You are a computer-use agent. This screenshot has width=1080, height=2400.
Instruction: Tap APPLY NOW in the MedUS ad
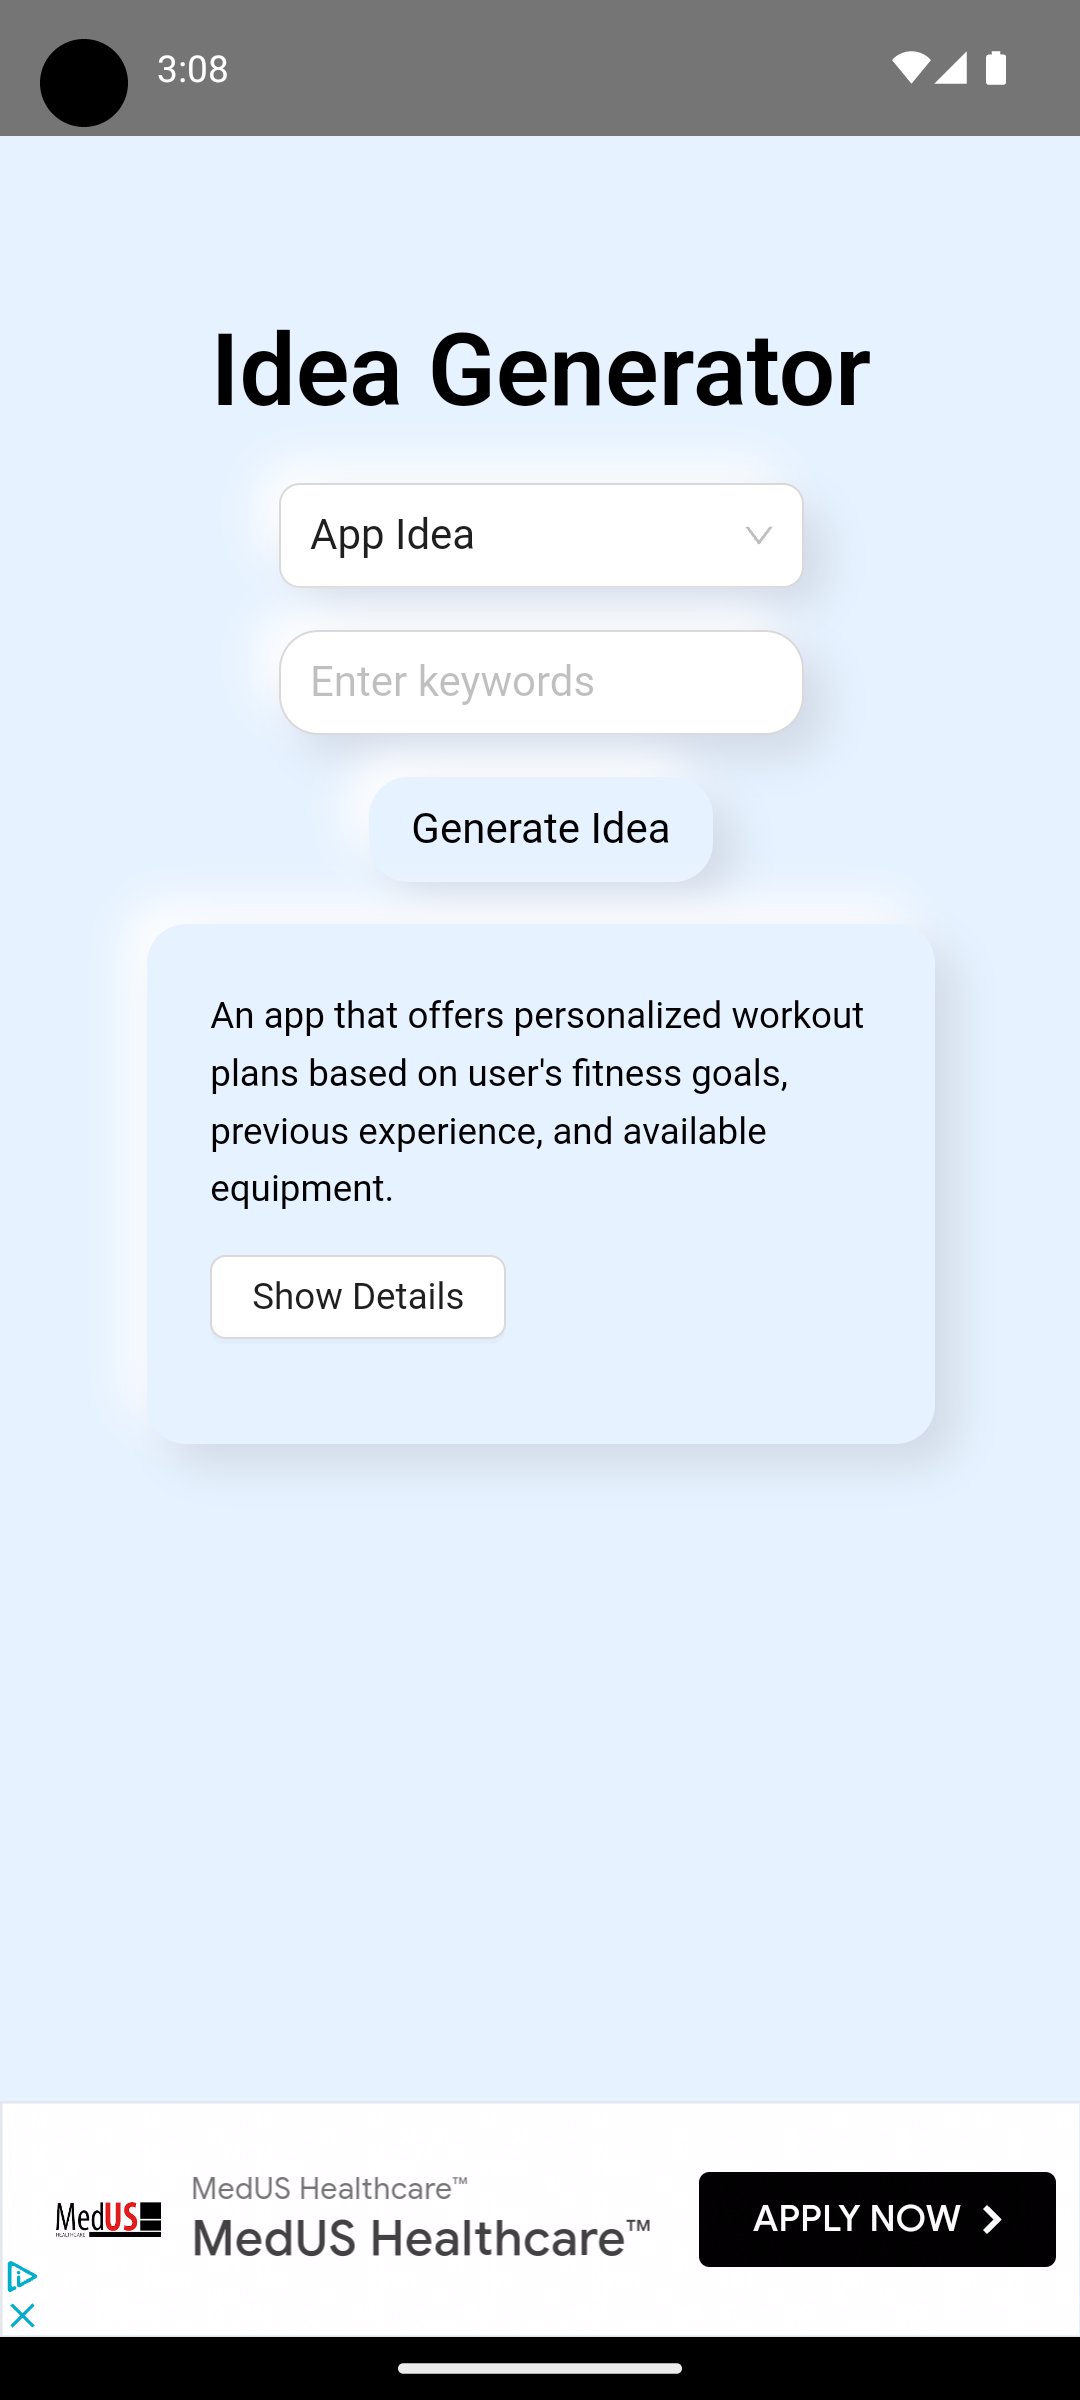coord(876,2219)
